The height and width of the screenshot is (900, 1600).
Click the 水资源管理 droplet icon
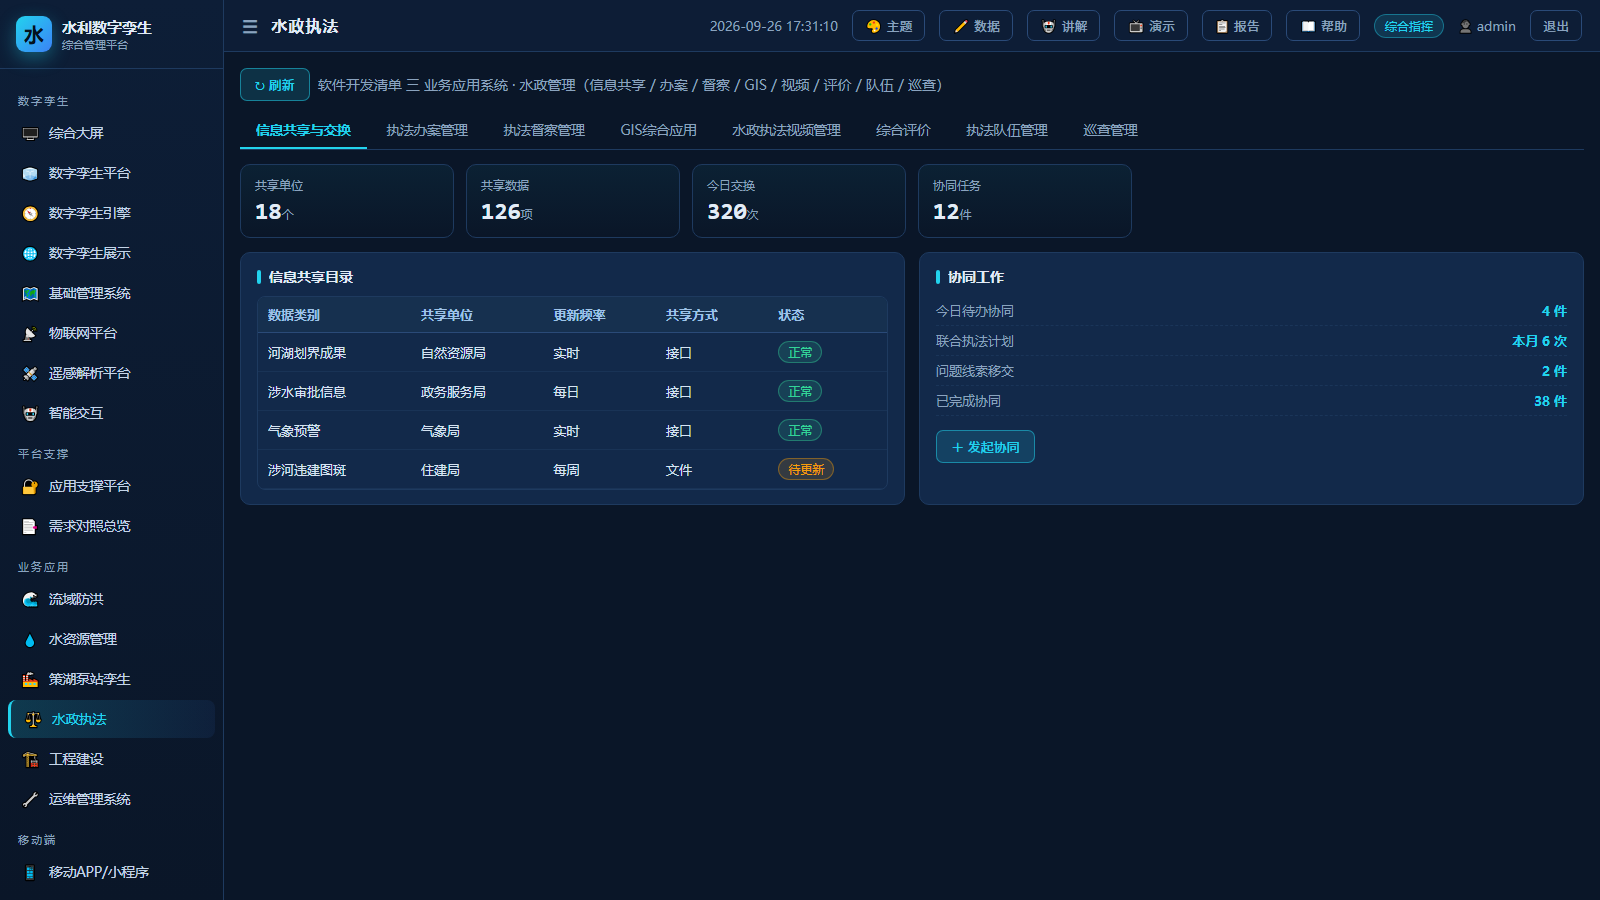[30, 640]
